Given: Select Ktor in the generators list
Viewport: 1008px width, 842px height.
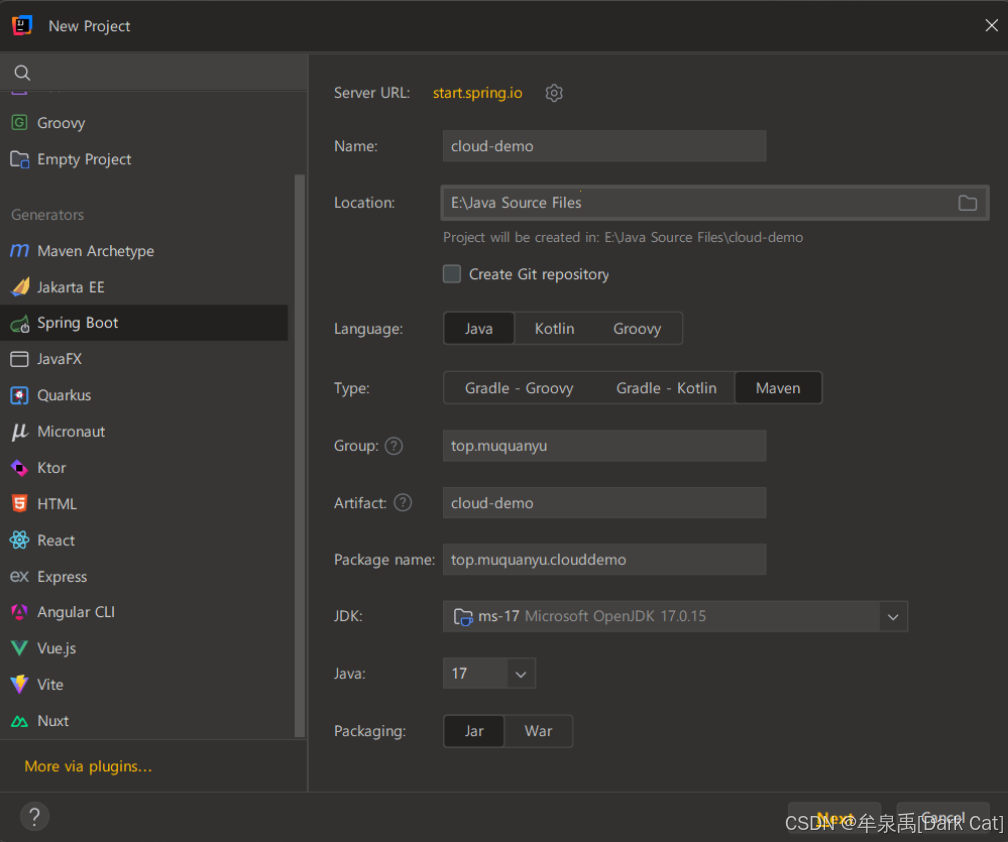Looking at the screenshot, I should pyautogui.click(x=144, y=467).
